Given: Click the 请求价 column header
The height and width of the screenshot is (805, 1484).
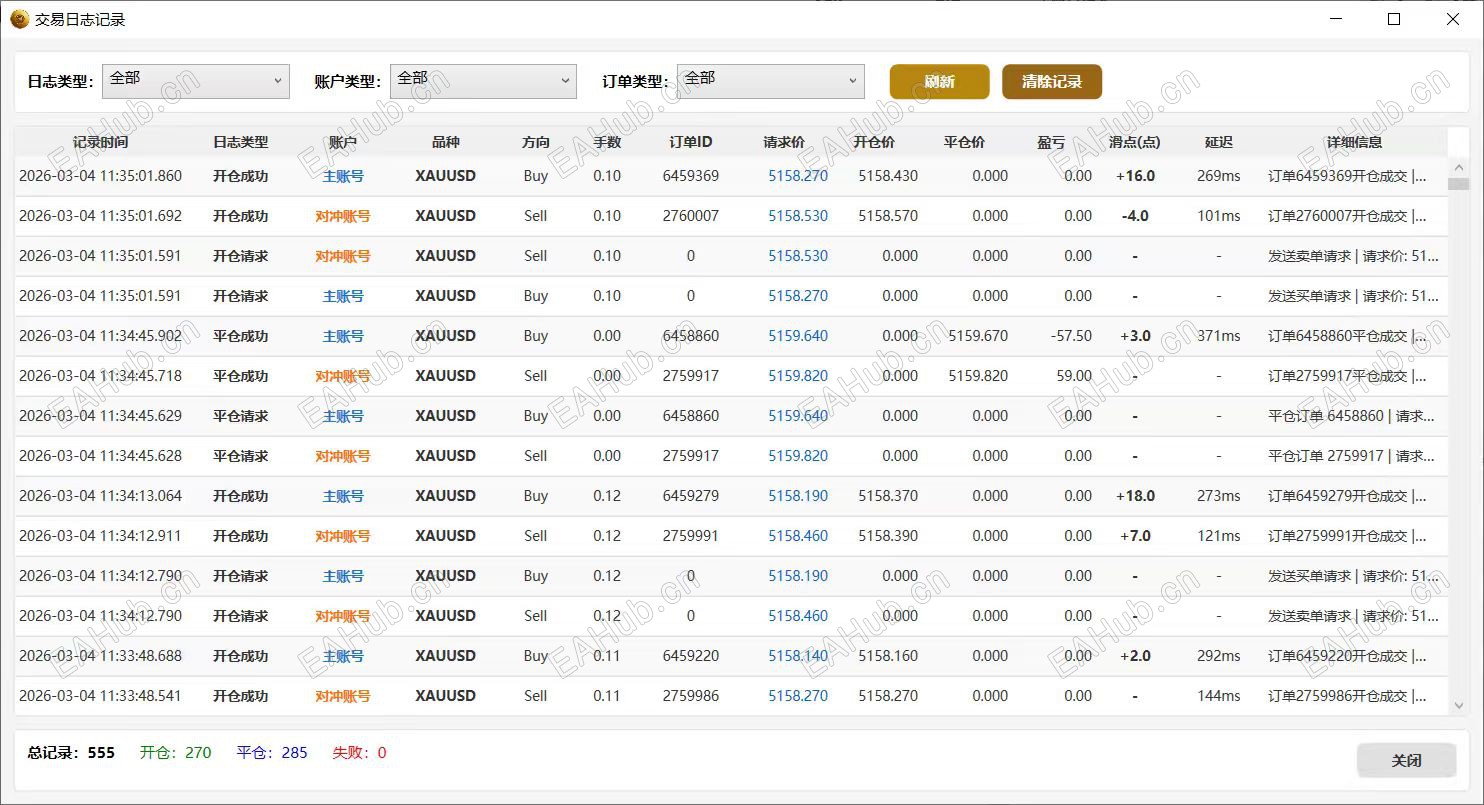Looking at the screenshot, I should (x=784, y=142).
